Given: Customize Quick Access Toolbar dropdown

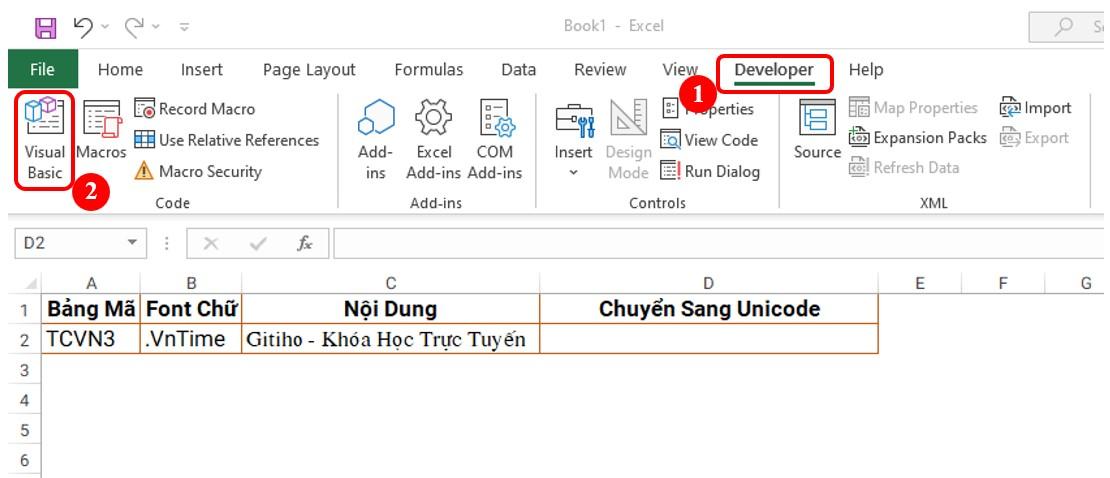Looking at the screenshot, I should (x=185, y=28).
